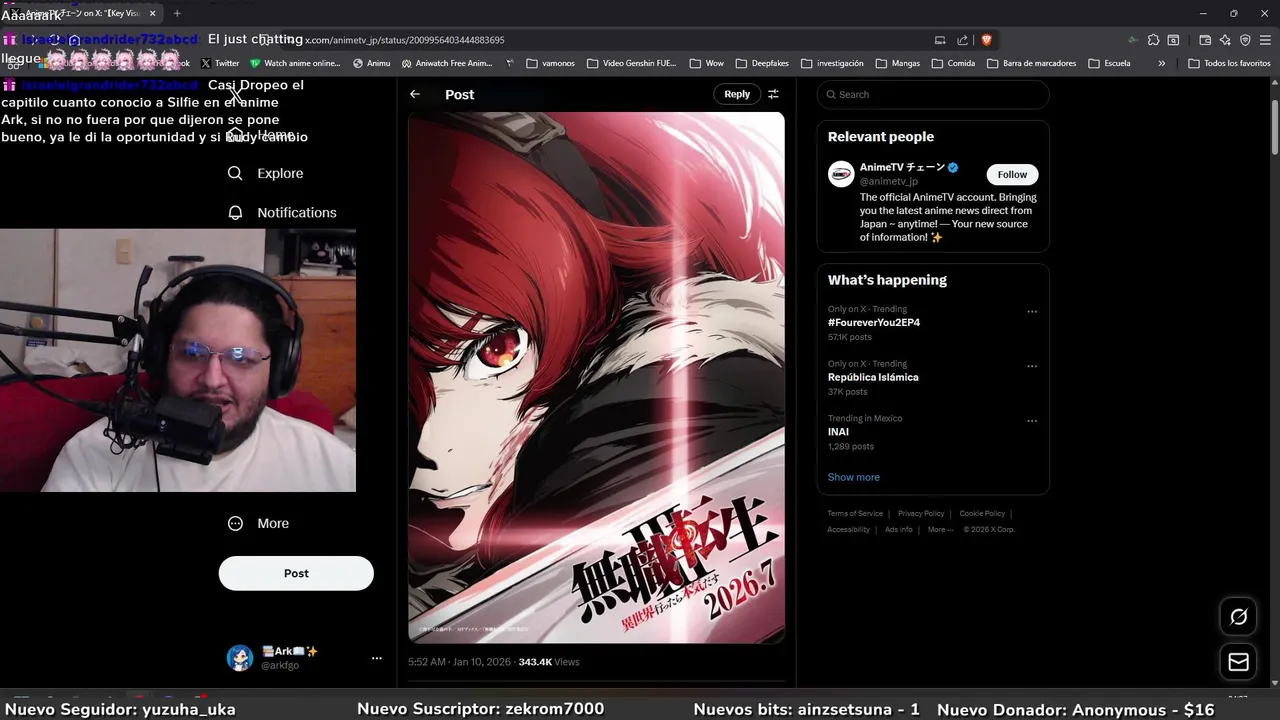
Task: Open Privacy Policy link
Action: (921, 514)
